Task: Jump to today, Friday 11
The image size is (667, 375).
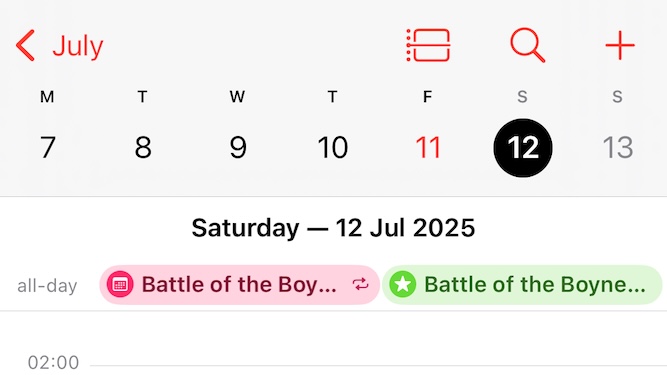Action: [428, 147]
